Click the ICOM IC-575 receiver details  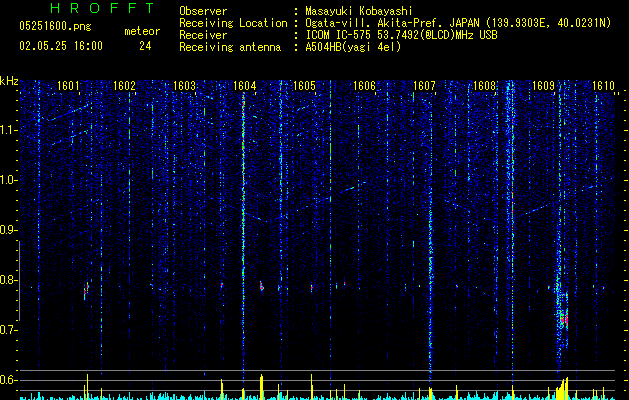pos(401,35)
